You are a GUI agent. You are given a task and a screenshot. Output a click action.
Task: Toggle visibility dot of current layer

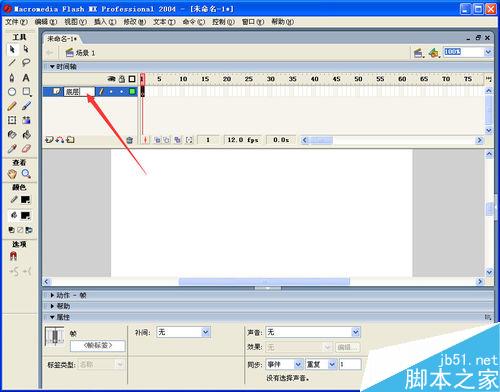click(x=111, y=91)
